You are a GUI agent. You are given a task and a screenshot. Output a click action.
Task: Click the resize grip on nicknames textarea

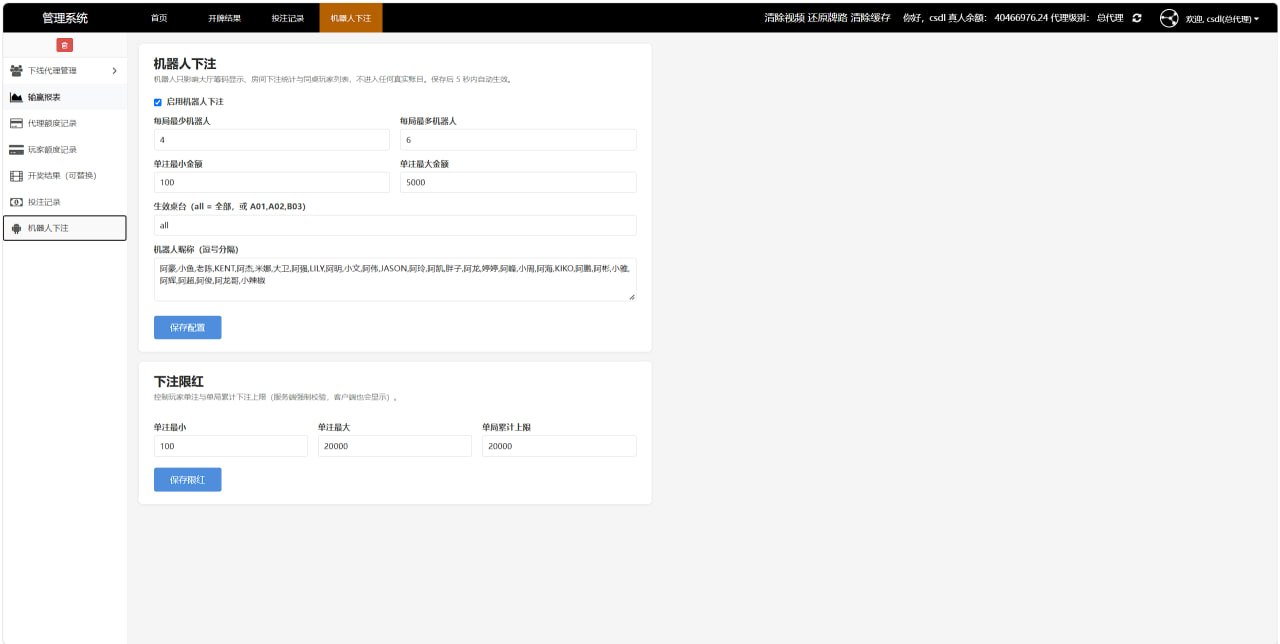pyautogui.click(x=631, y=296)
